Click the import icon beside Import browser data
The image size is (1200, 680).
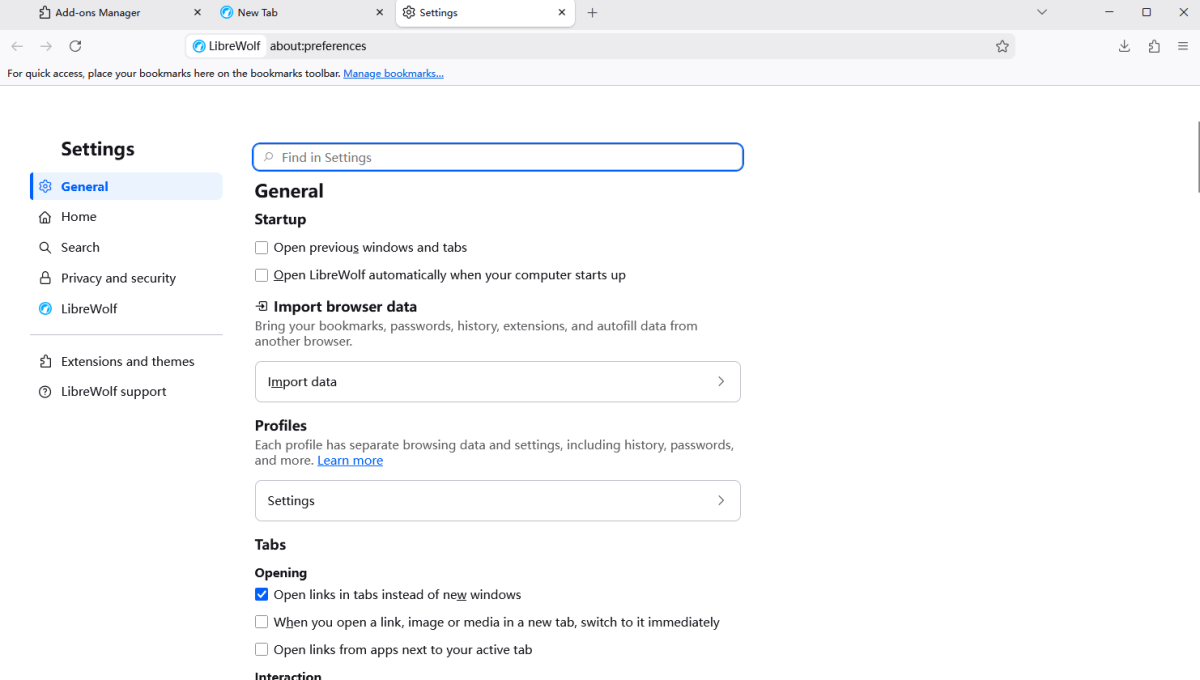click(x=262, y=307)
